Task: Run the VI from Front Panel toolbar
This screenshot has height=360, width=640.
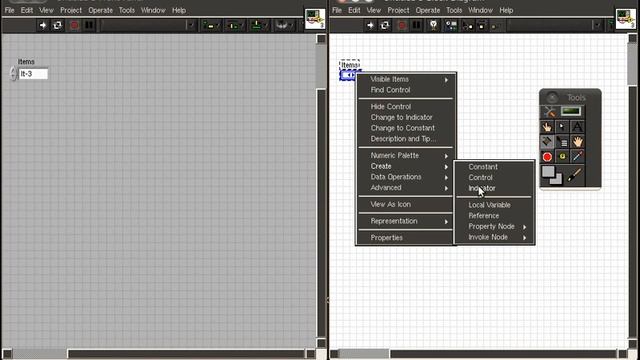Action: (x=42, y=25)
